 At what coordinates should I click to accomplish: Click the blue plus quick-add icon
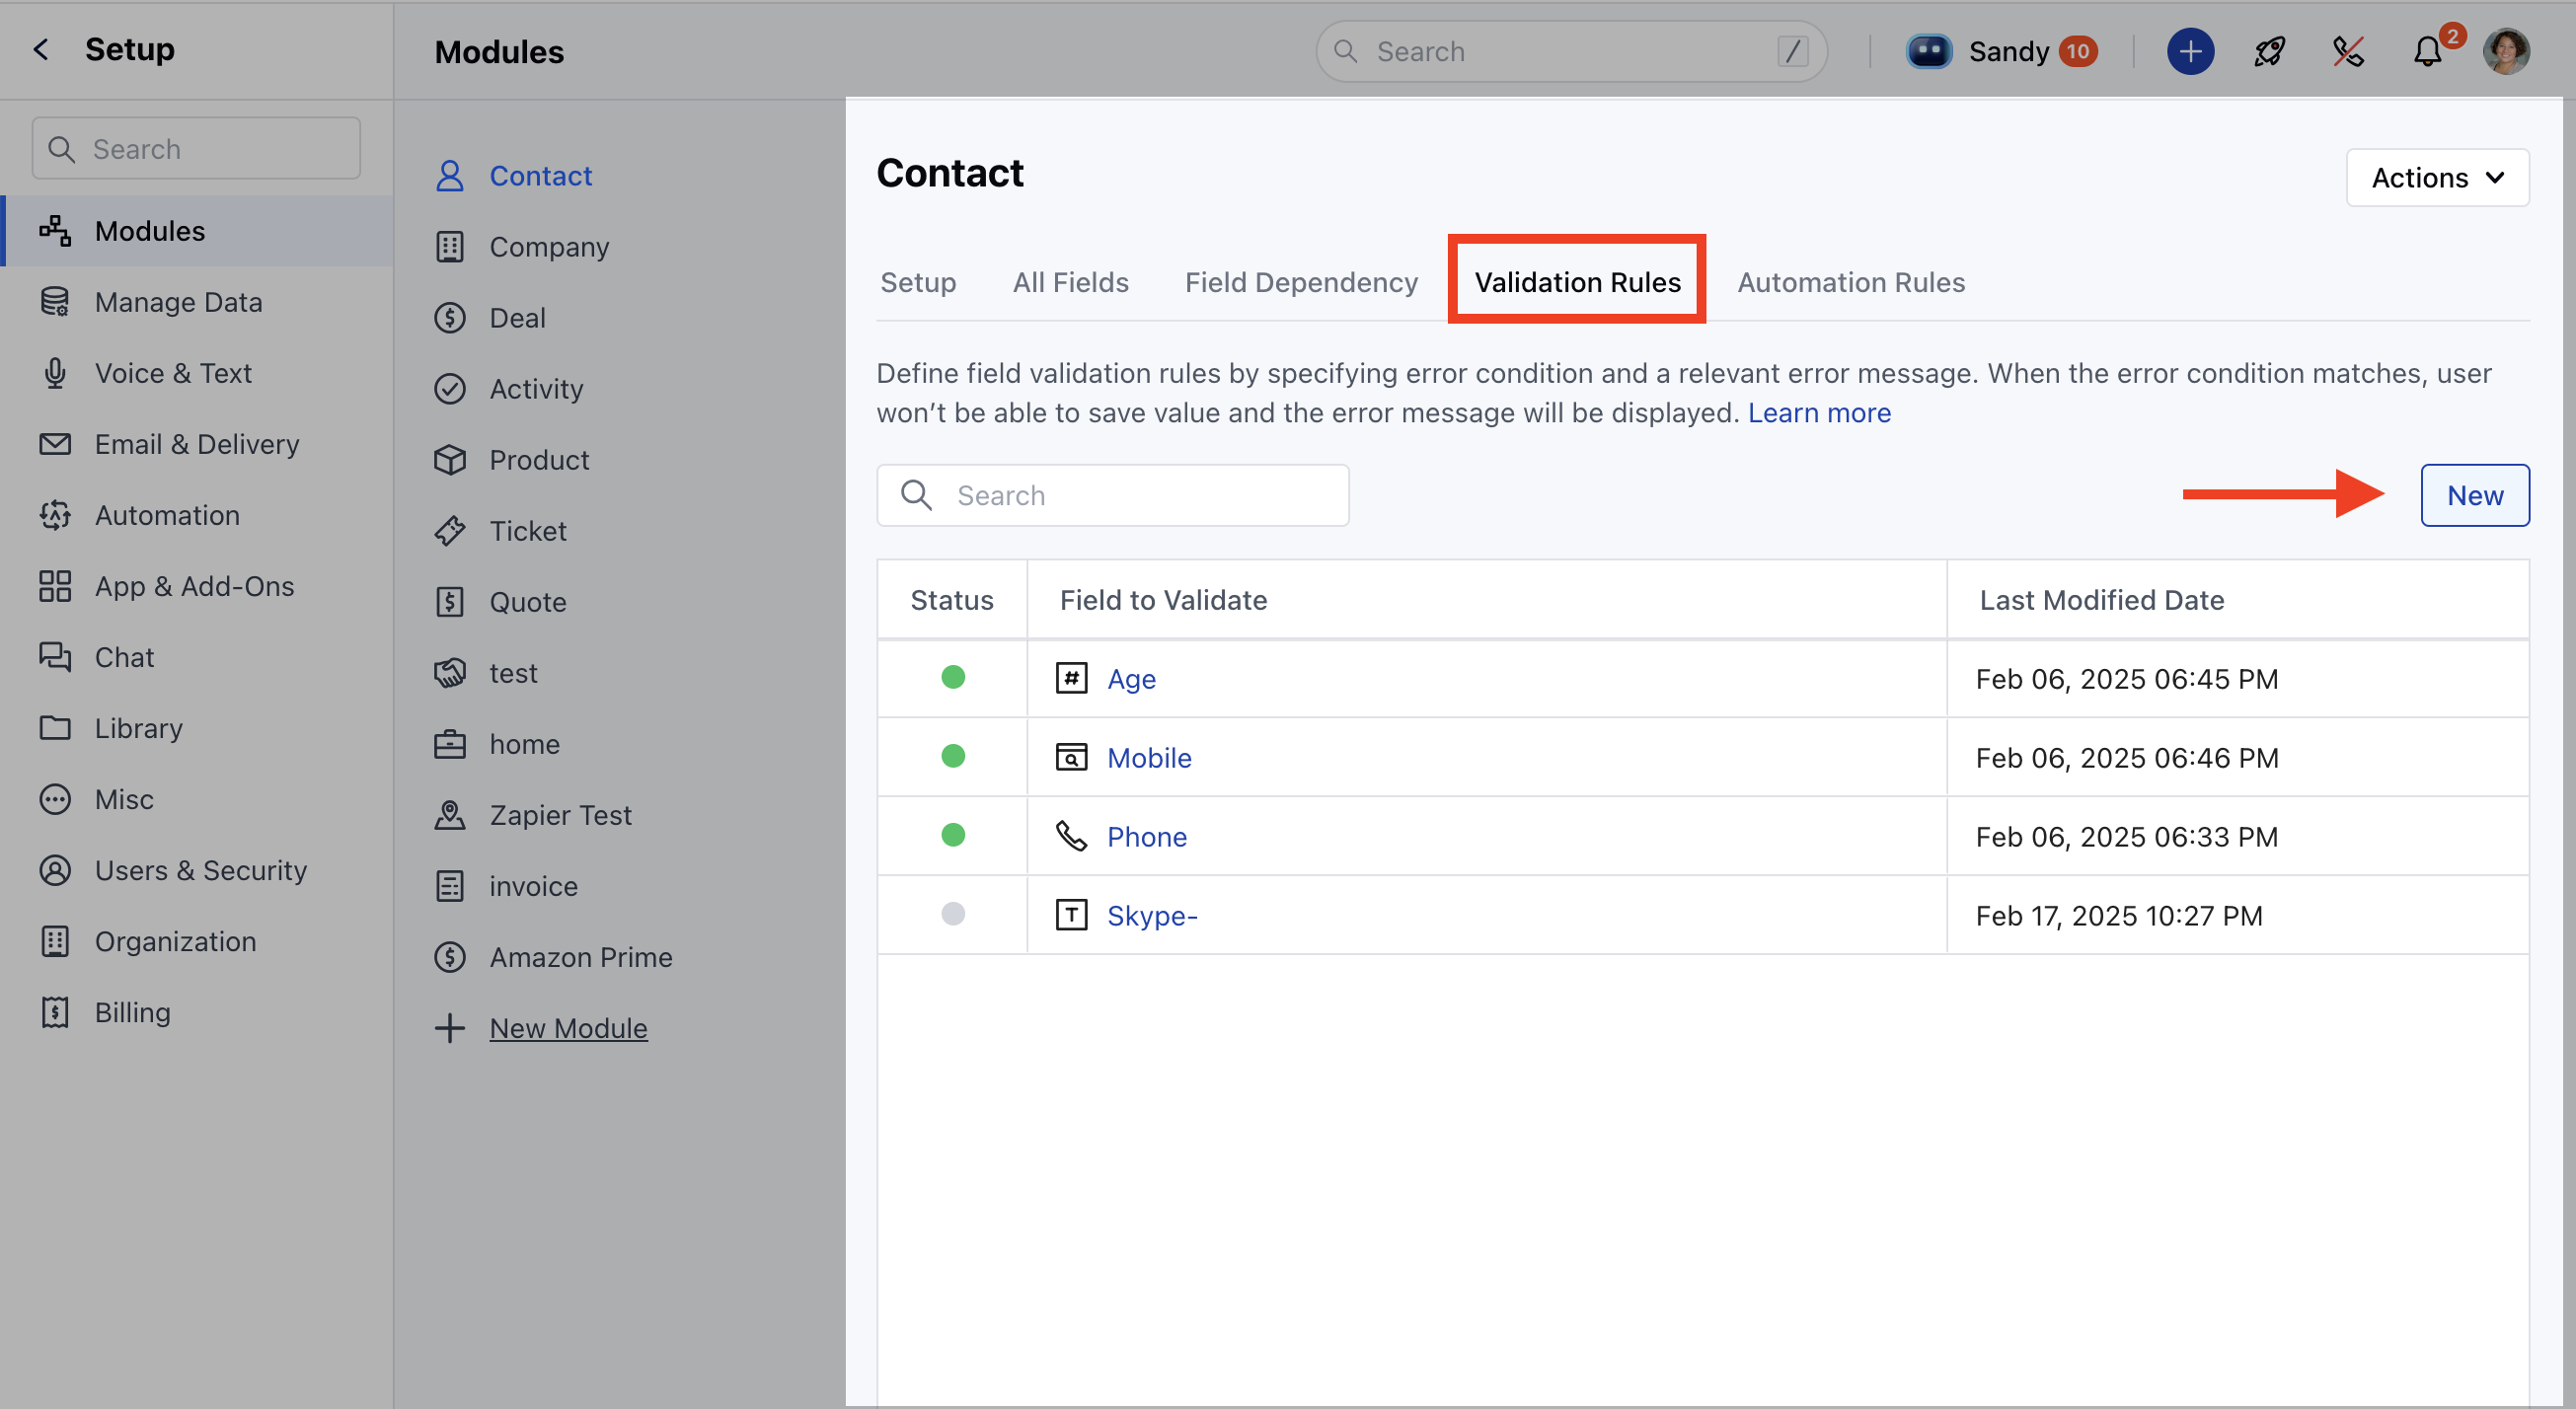2190,51
